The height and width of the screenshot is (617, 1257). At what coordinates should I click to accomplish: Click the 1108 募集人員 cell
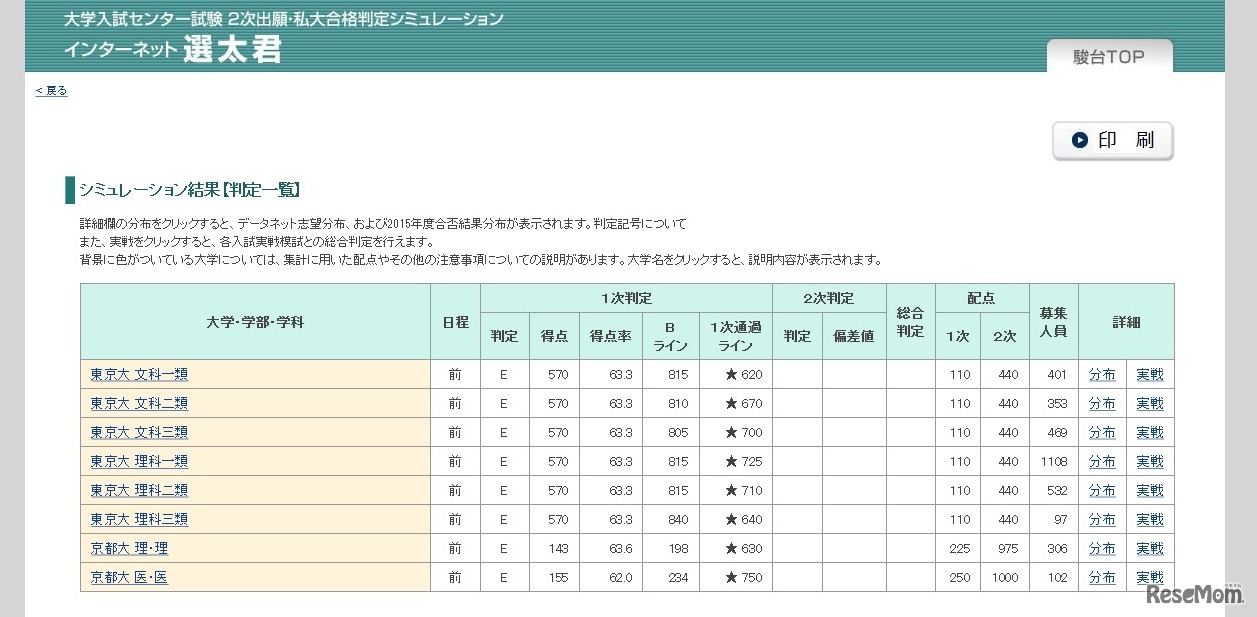1054,462
